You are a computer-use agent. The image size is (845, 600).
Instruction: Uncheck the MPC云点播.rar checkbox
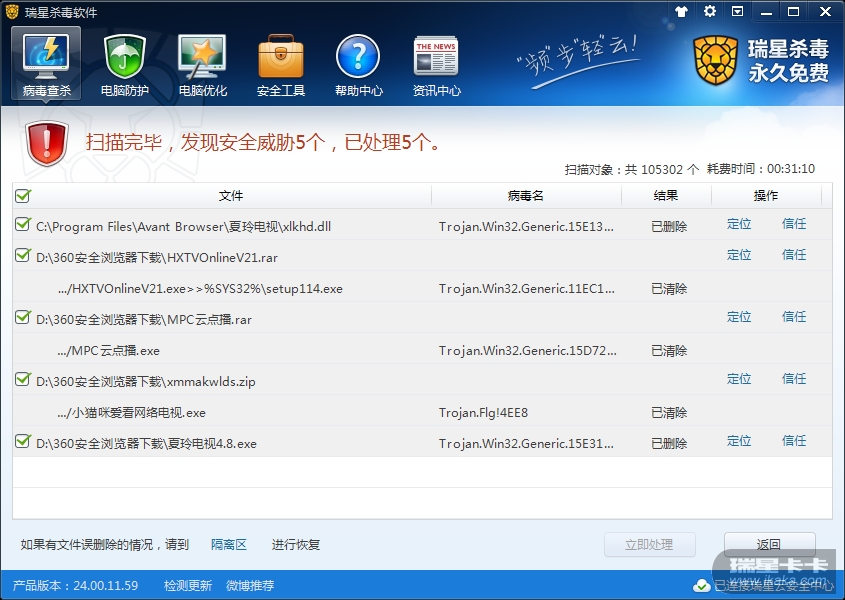(23, 317)
